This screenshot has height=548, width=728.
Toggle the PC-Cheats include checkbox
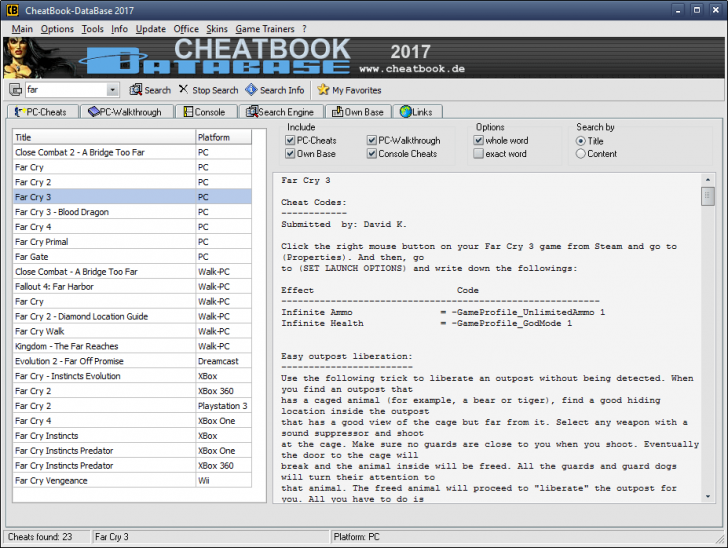(290, 140)
